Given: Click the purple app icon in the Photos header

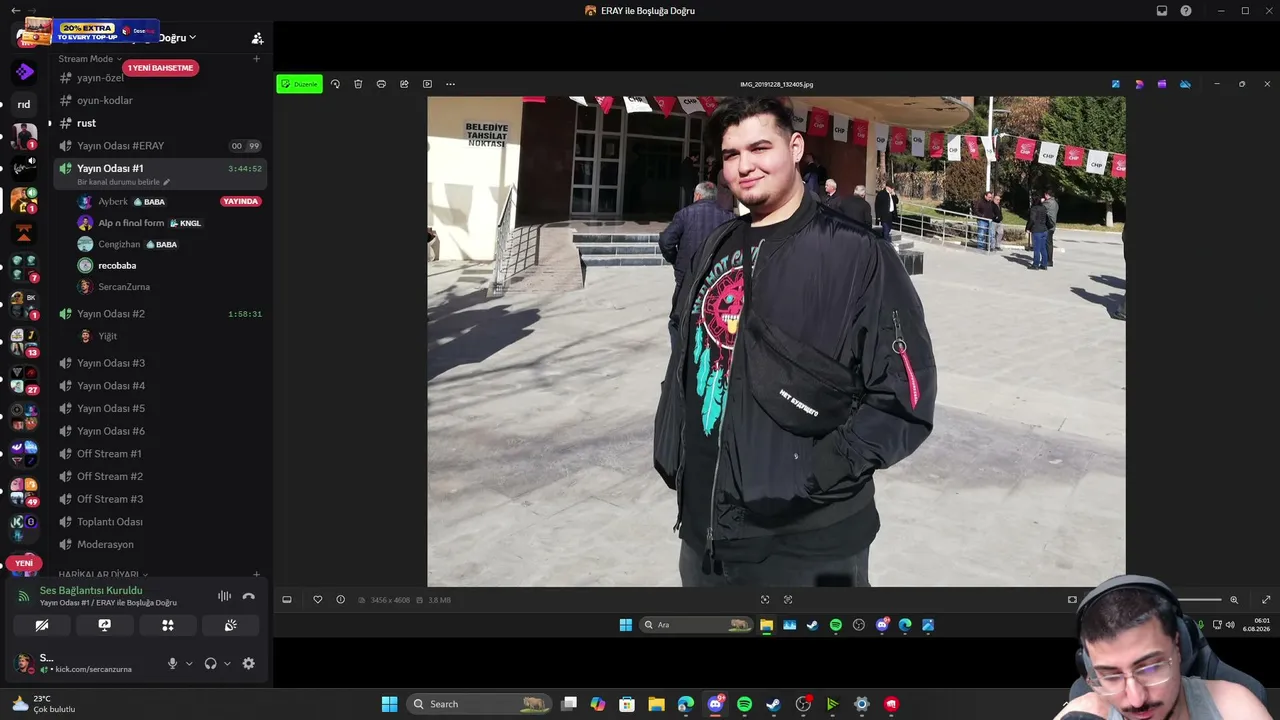Looking at the screenshot, I should [1162, 84].
